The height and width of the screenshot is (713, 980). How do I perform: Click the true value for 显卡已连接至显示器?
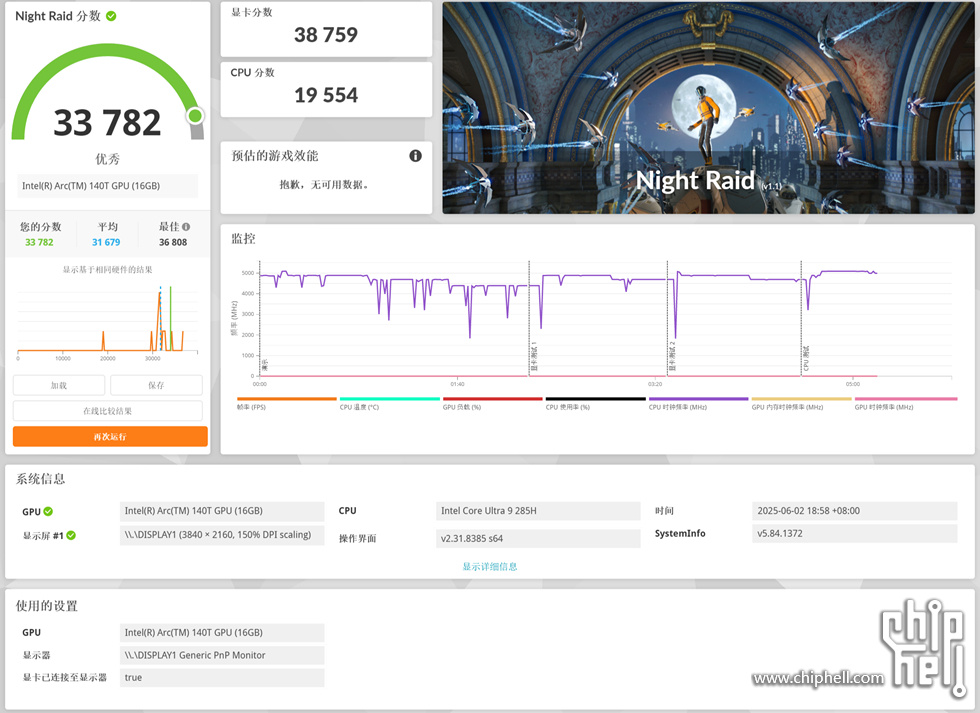[x=222, y=677]
